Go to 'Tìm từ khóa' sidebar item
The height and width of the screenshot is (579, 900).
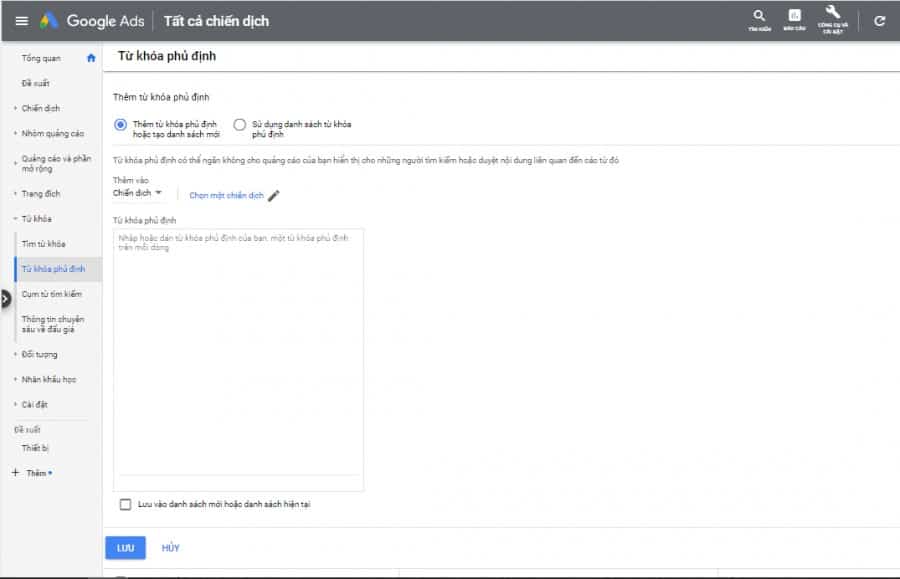(44, 244)
